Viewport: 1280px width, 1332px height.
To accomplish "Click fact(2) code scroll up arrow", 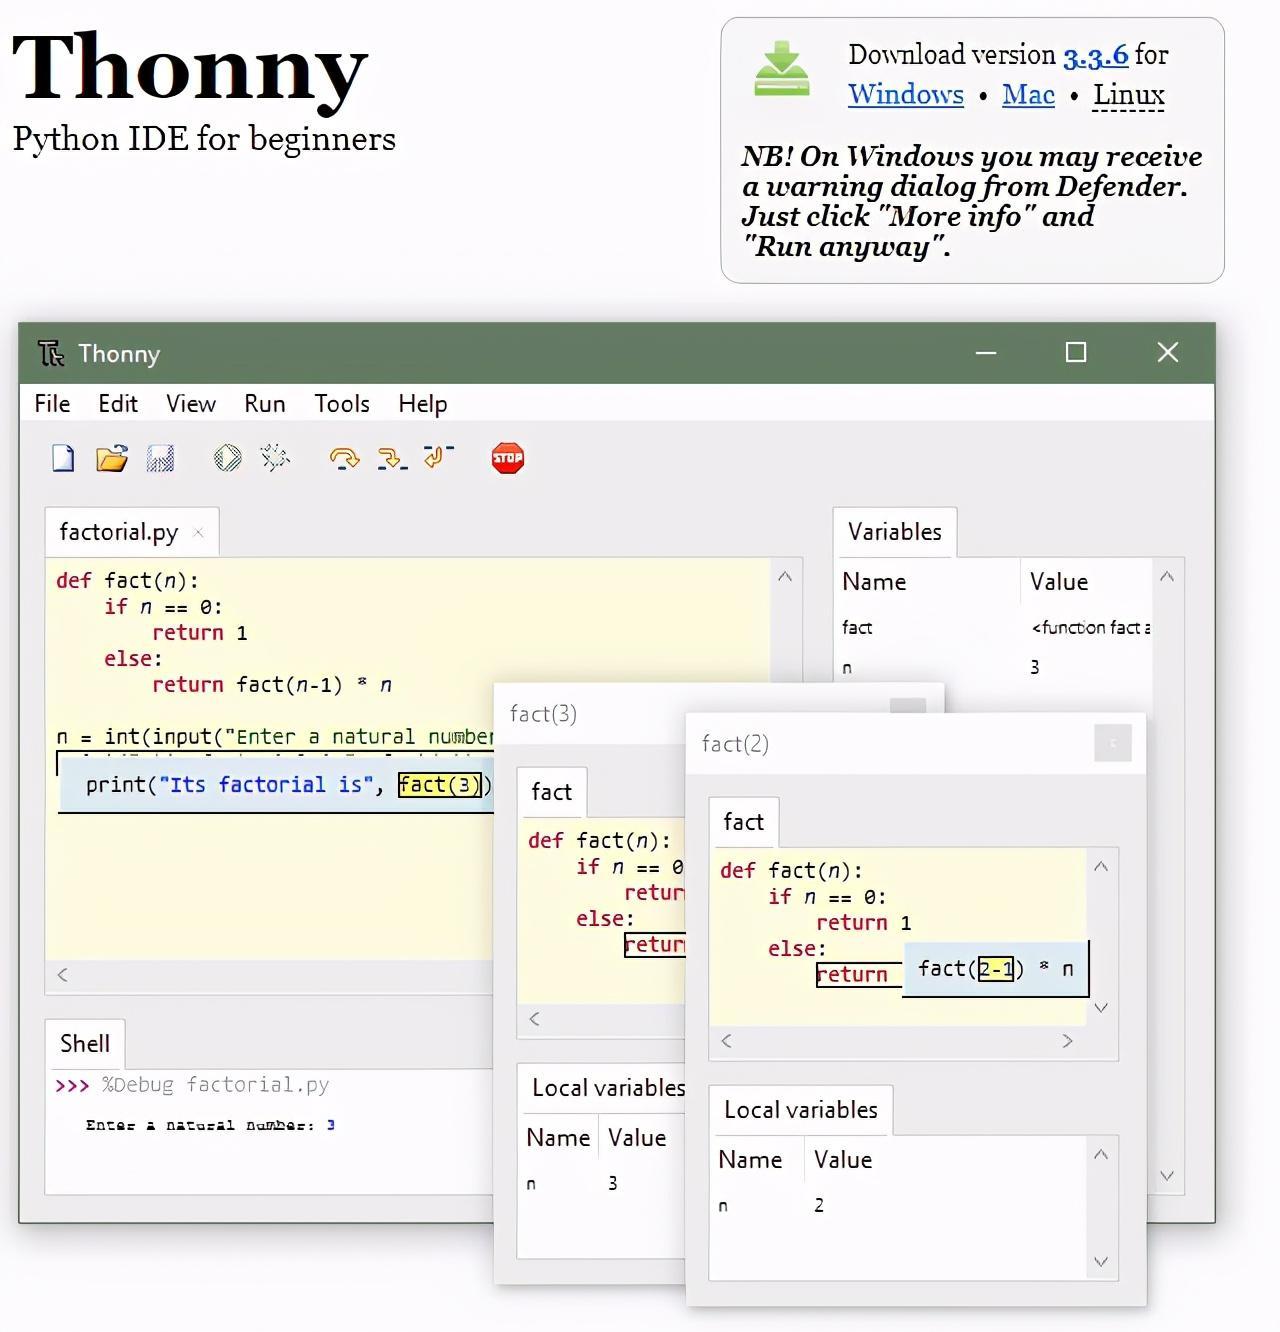I will click(x=1101, y=867).
